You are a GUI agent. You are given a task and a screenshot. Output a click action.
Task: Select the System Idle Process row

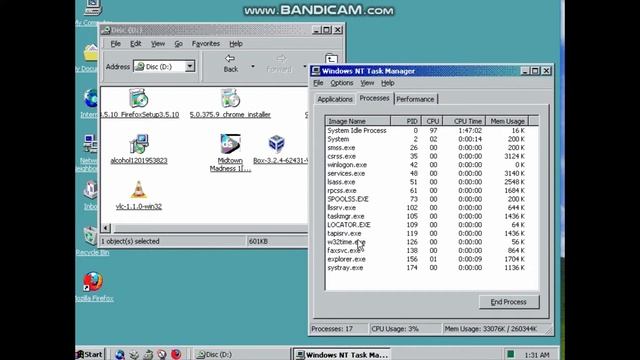pos(426,131)
